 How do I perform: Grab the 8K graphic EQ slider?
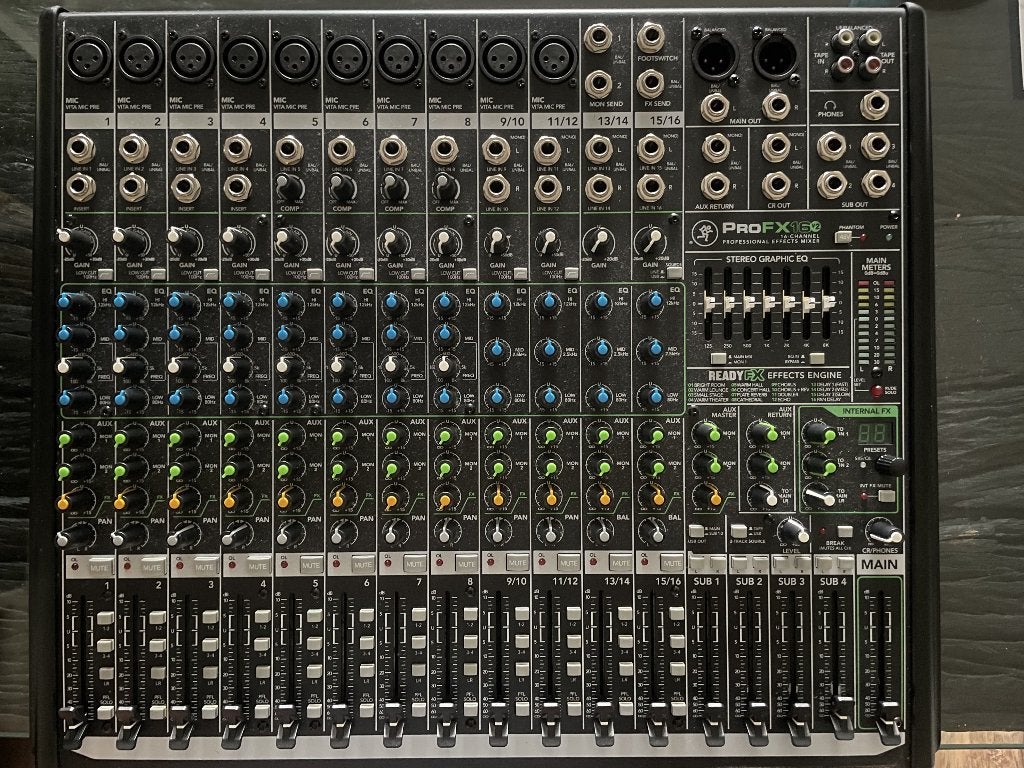point(829,302)
